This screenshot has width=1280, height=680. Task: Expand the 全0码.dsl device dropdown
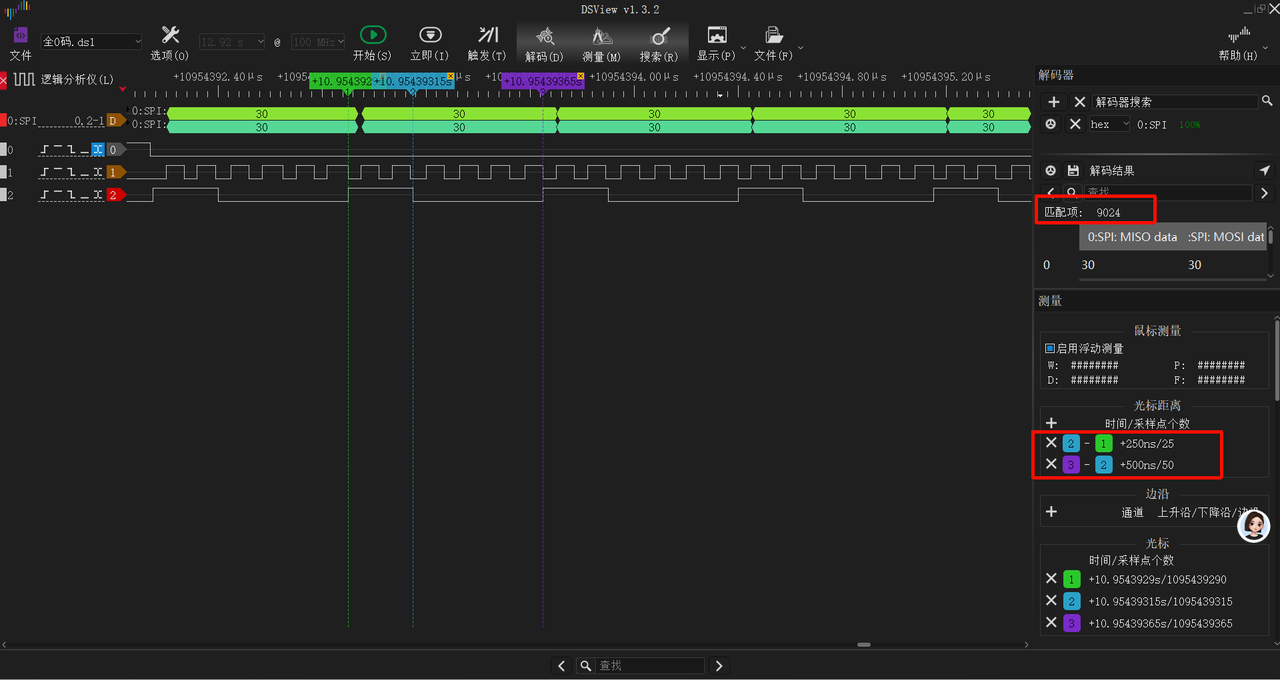click(91, 42)
